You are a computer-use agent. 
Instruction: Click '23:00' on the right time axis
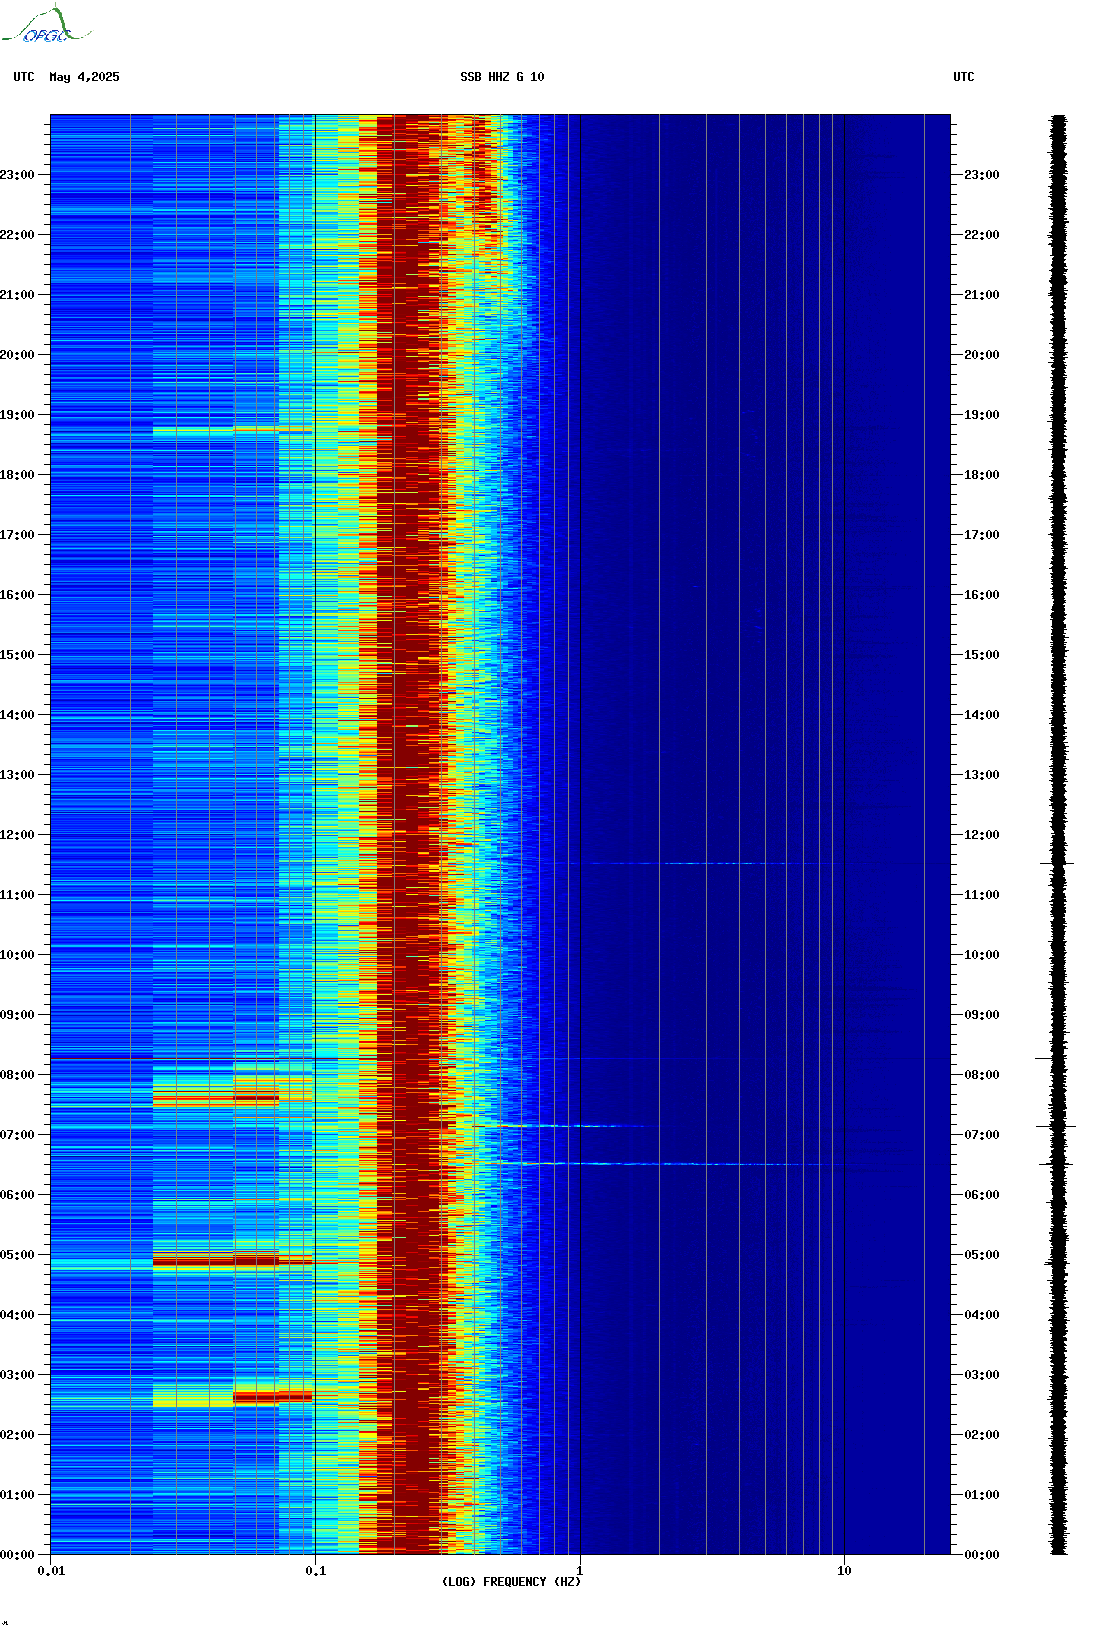click(981, 175)
